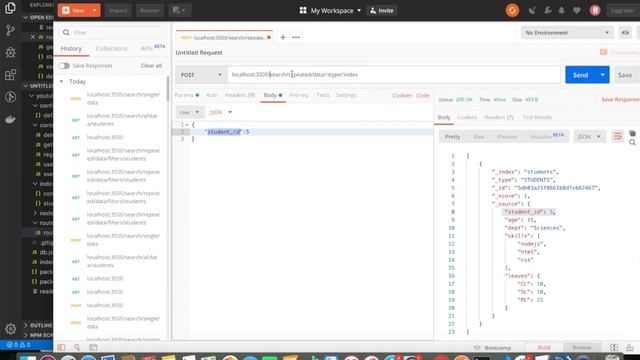Copy response body to clipboard icon
Viewport: 640px width, 360px height.
(632, 133)
